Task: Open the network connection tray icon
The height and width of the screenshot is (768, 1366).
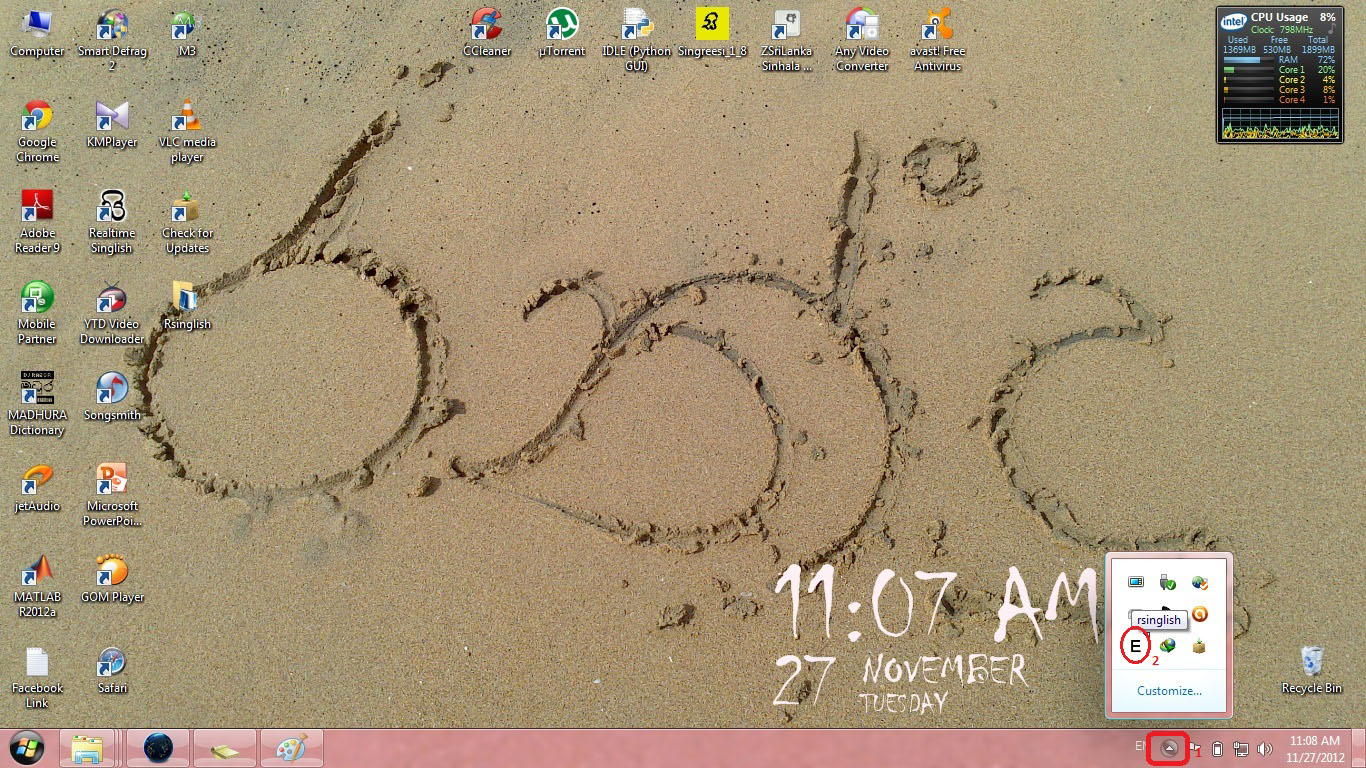Action: tap(1241, 748)
